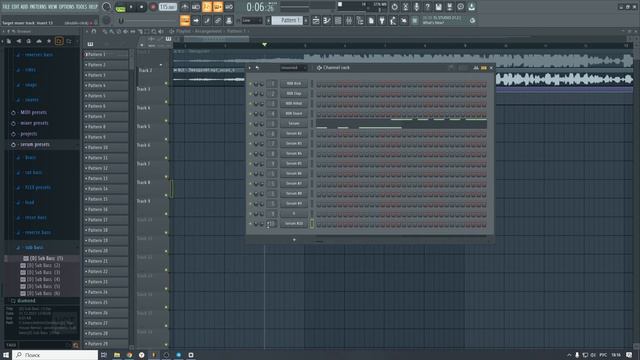Open the Browser view icon
Screen dimensions: 640x360
(360, 20)
